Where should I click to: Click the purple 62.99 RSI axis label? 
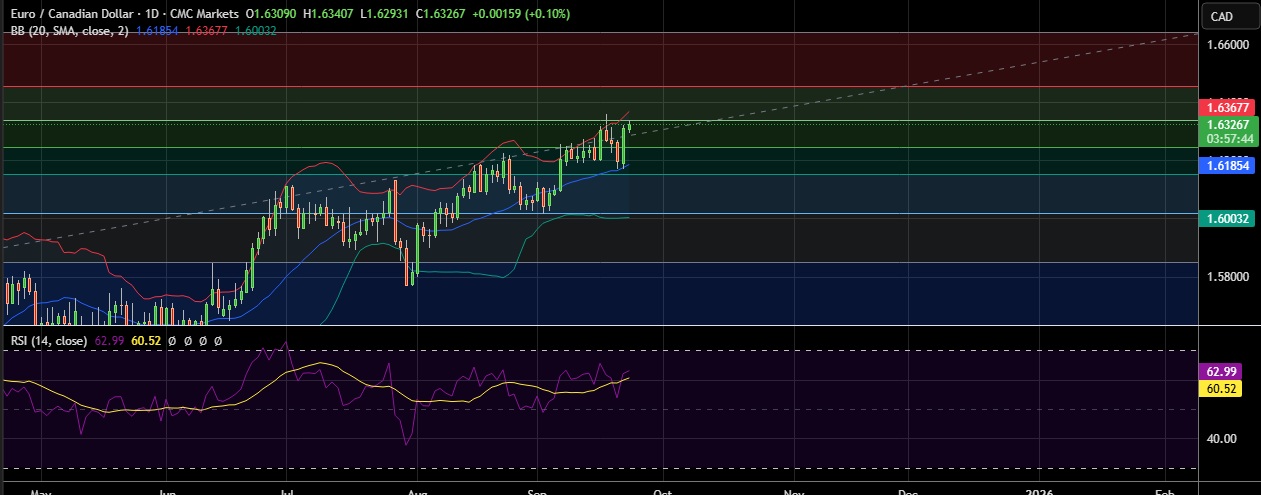1220,371
